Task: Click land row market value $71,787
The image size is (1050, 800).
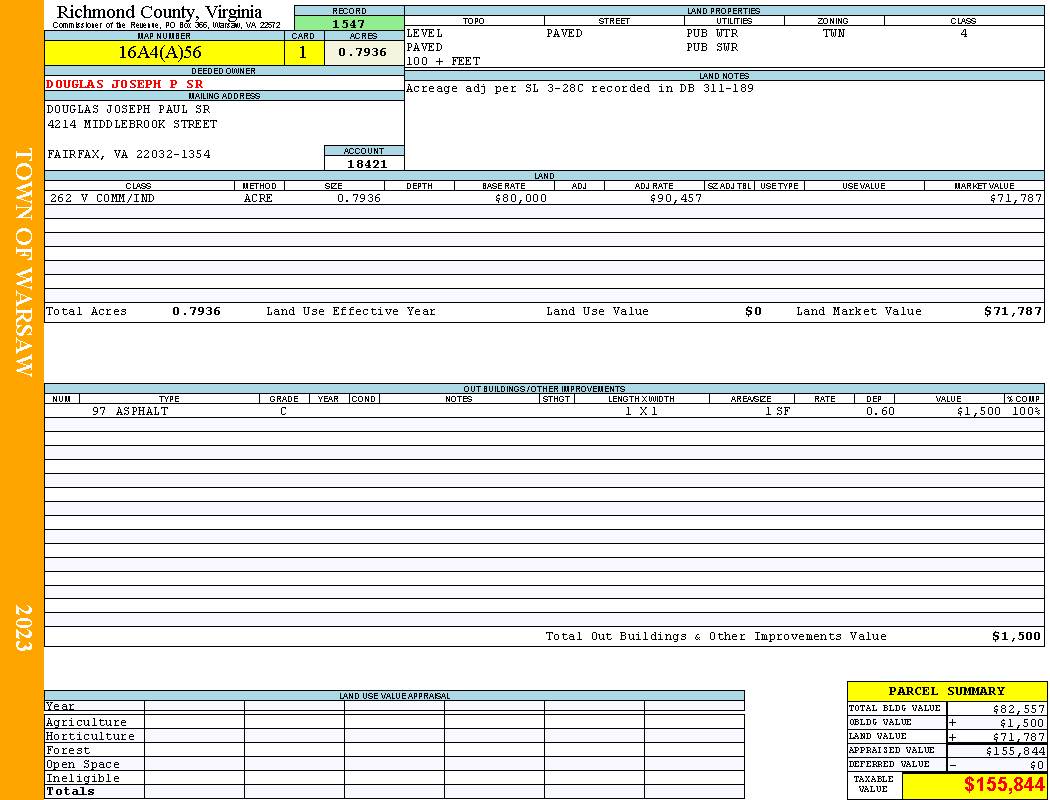Action: [x=1015, y=199]
